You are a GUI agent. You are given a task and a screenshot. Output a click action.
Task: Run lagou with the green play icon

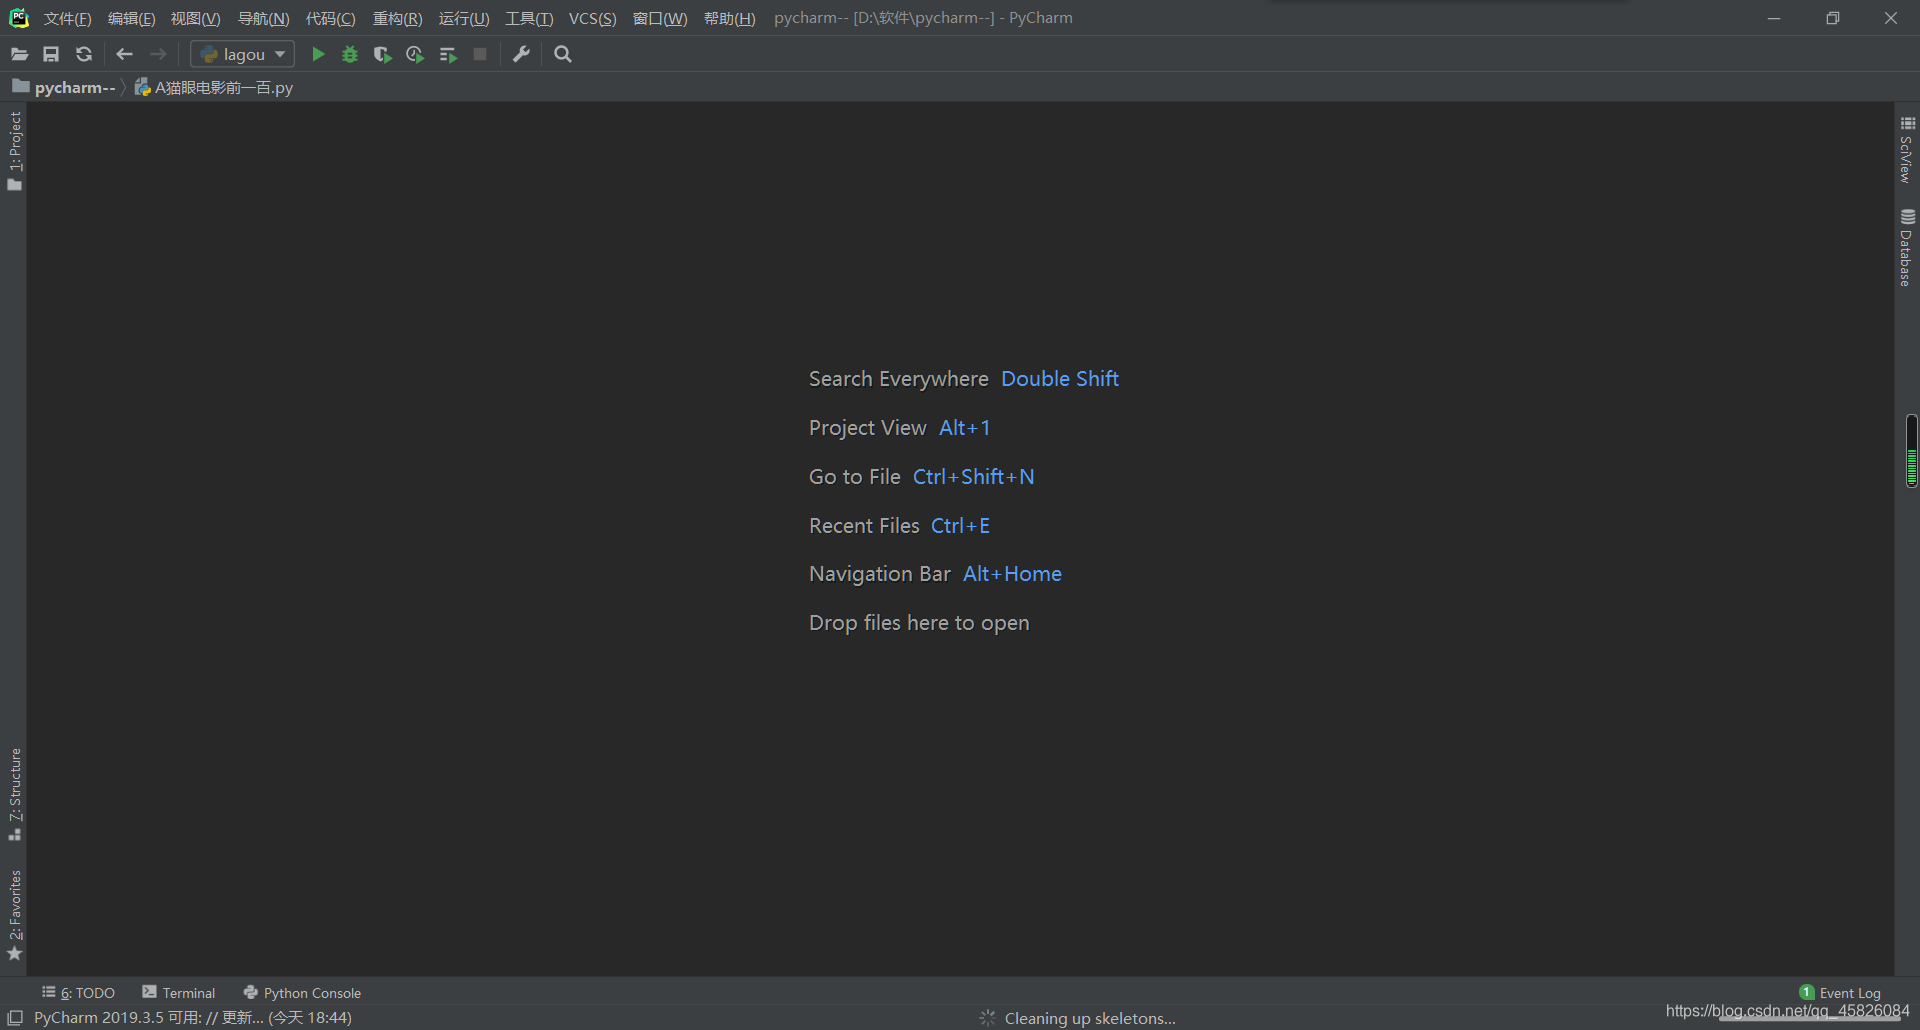point(318,54)
